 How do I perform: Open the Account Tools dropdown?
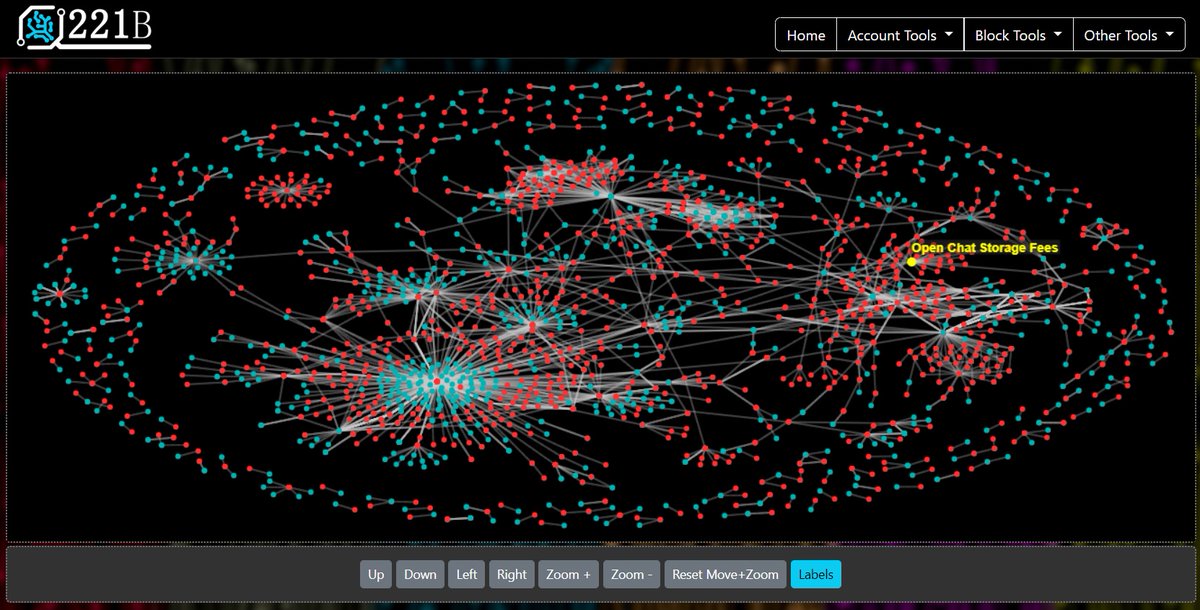898,34
